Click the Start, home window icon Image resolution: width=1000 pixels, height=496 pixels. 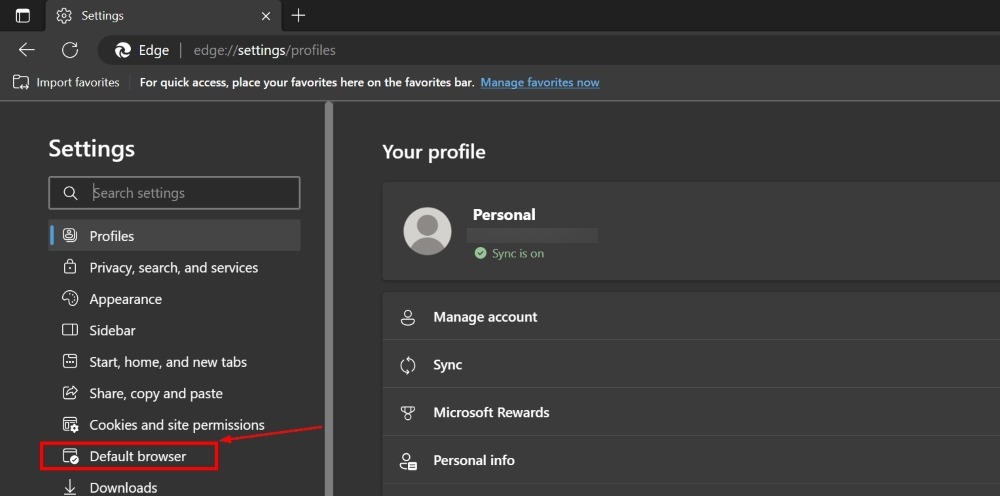pos(70,361)
